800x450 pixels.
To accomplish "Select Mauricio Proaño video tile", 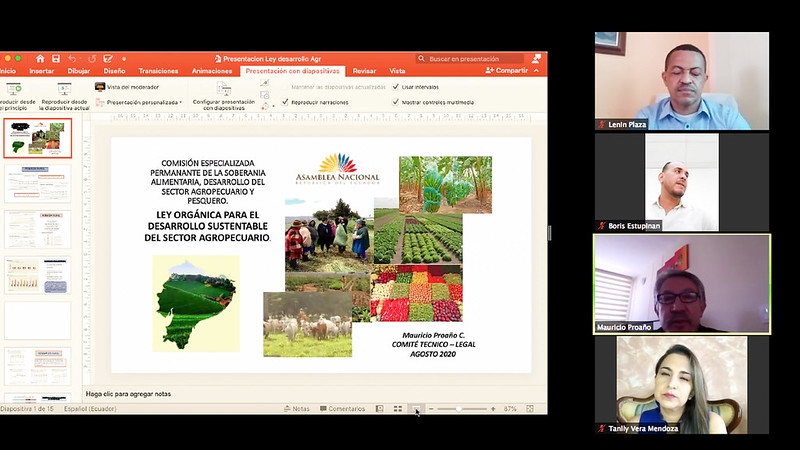I will click(682, 284).
